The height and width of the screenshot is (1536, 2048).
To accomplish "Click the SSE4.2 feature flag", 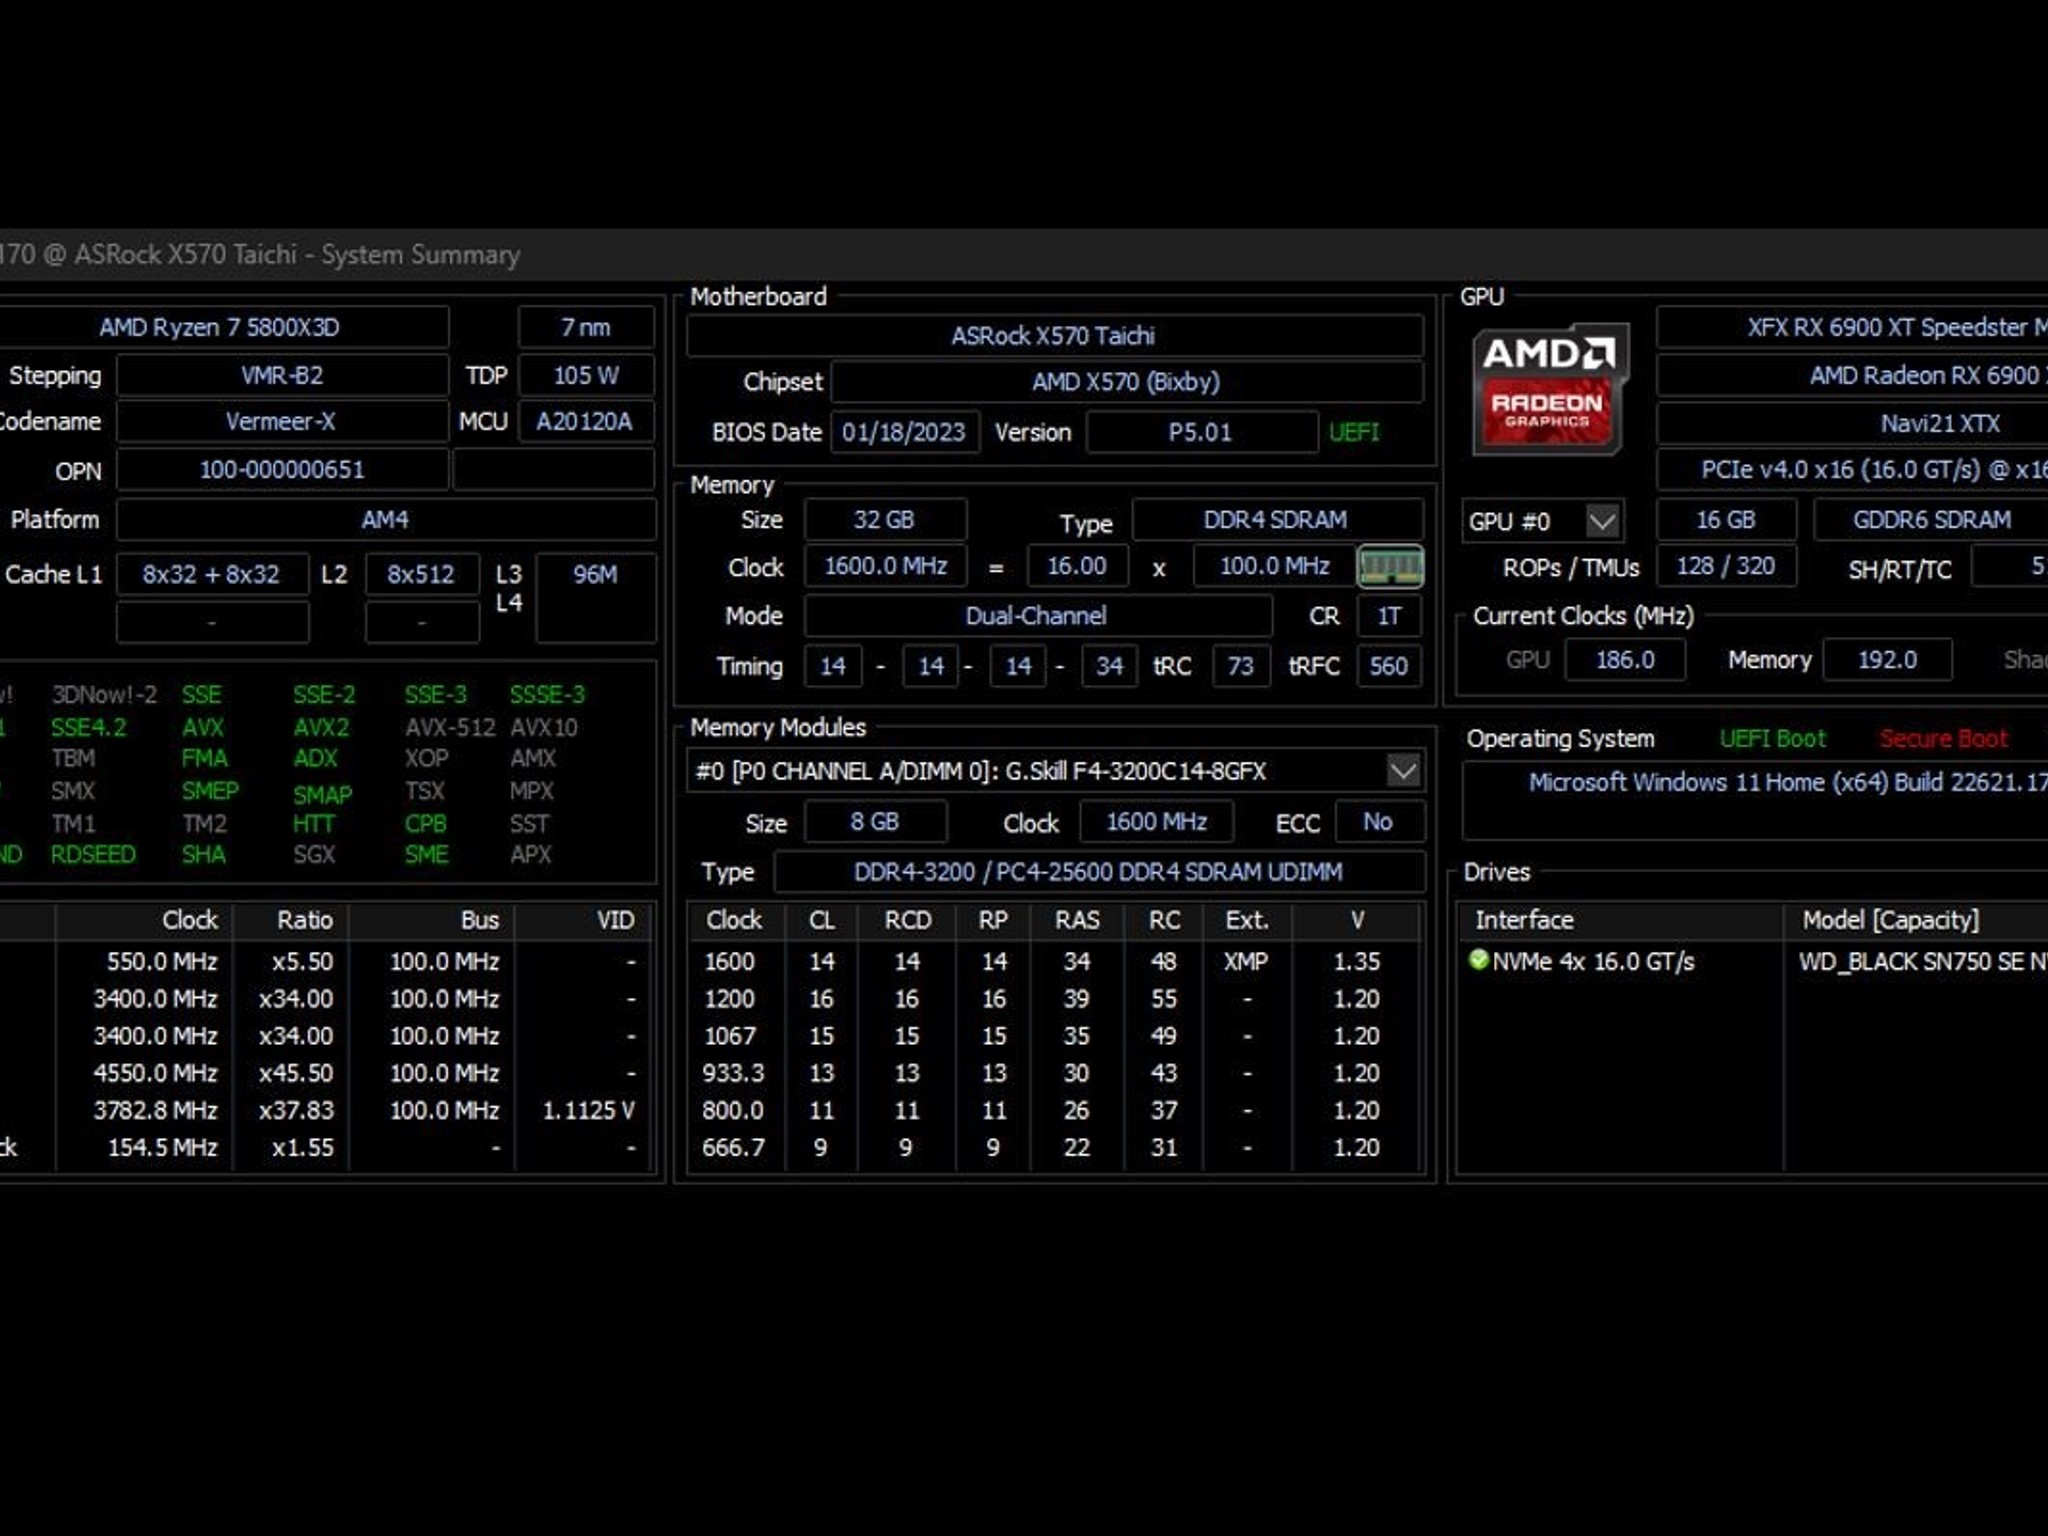I will coord(89,727).
